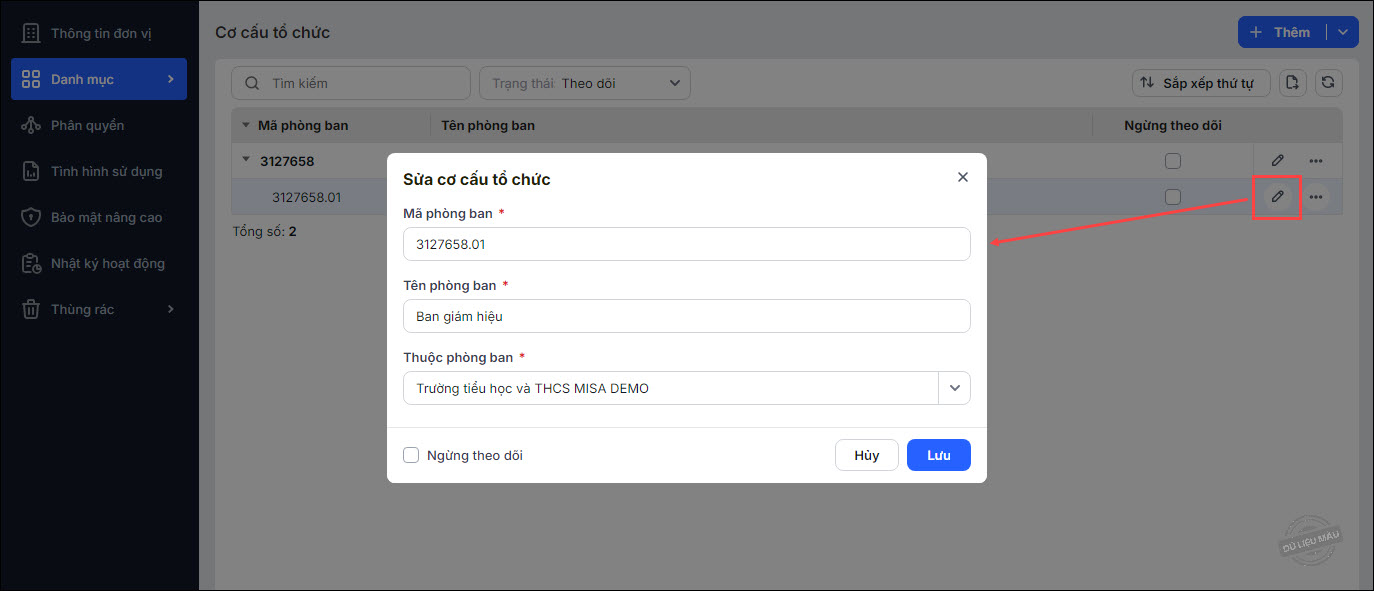Expand the Thuộc phòng ban dropdown
Viewport: 1374px width, 591px height.
[x=954, y=388]
